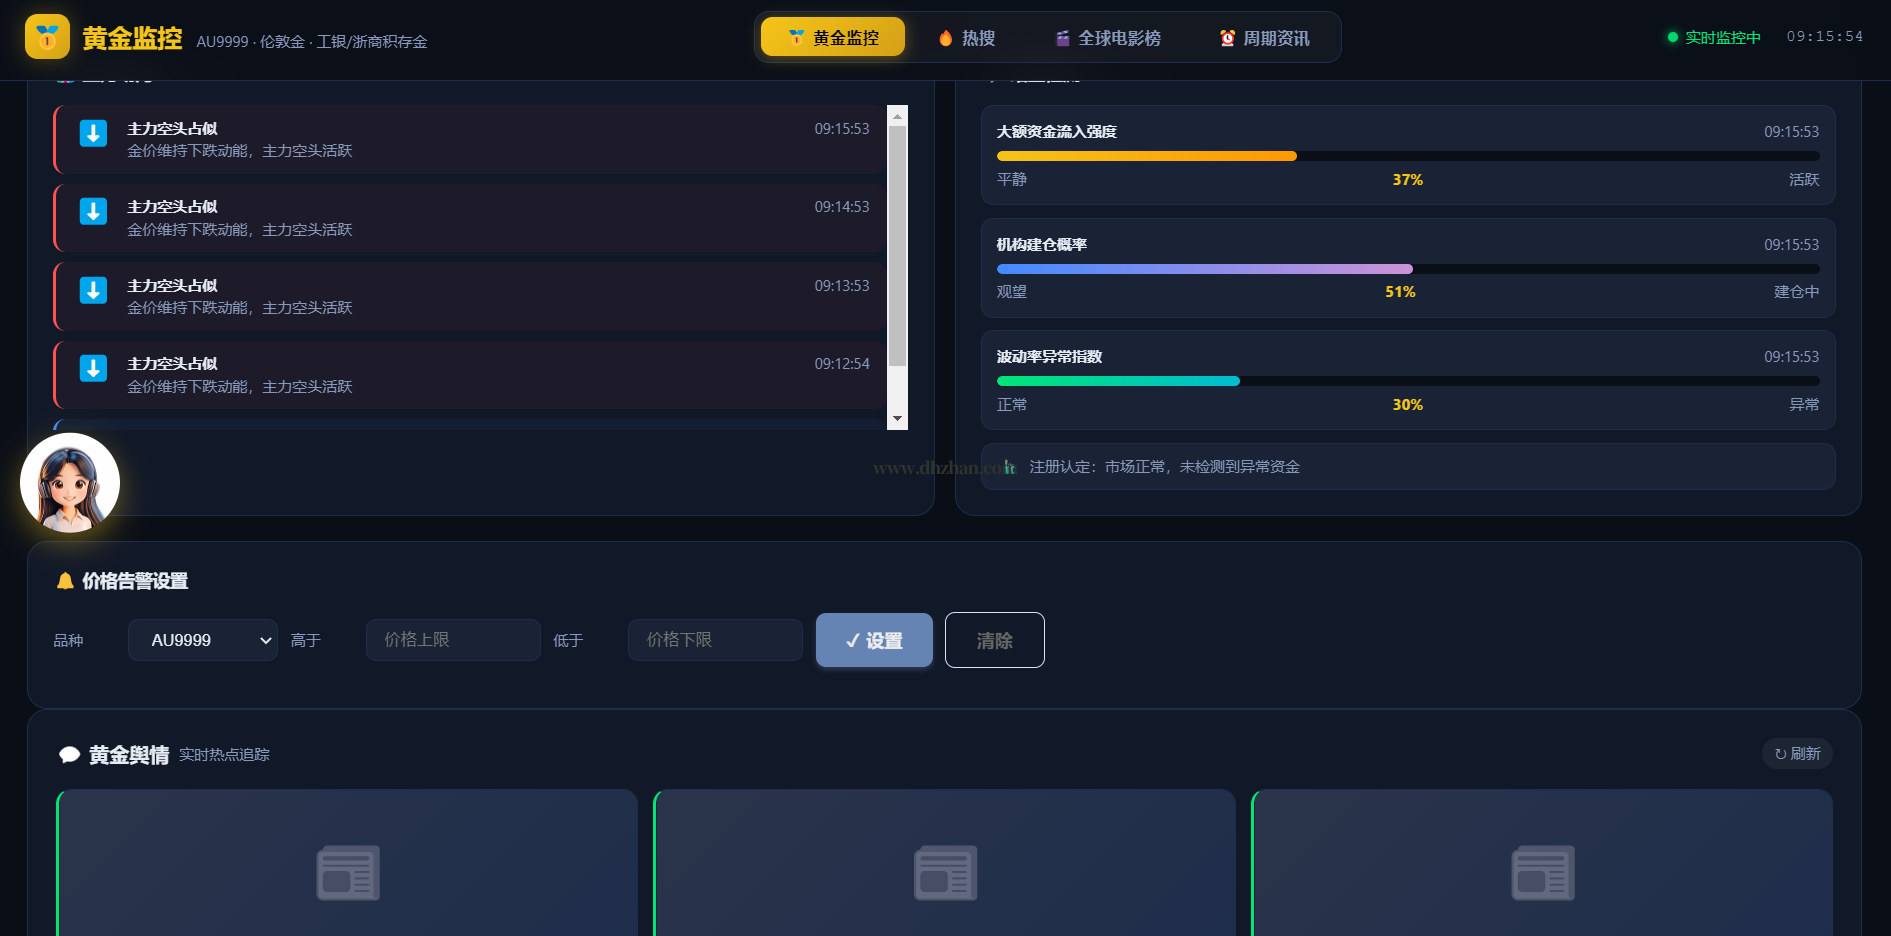Screen dimensions: 1891x936
Task: Select the 周期资讯 tab
Action: click(1264, 38)
